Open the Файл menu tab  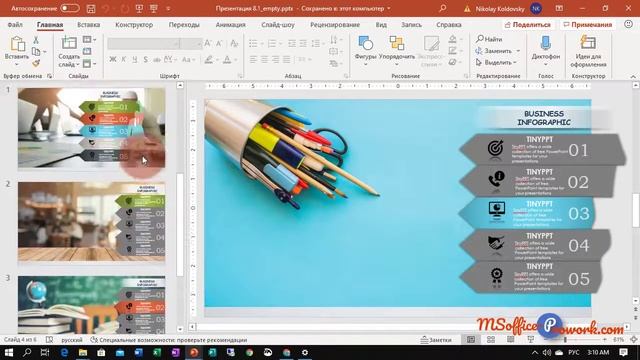pos(15,25)
